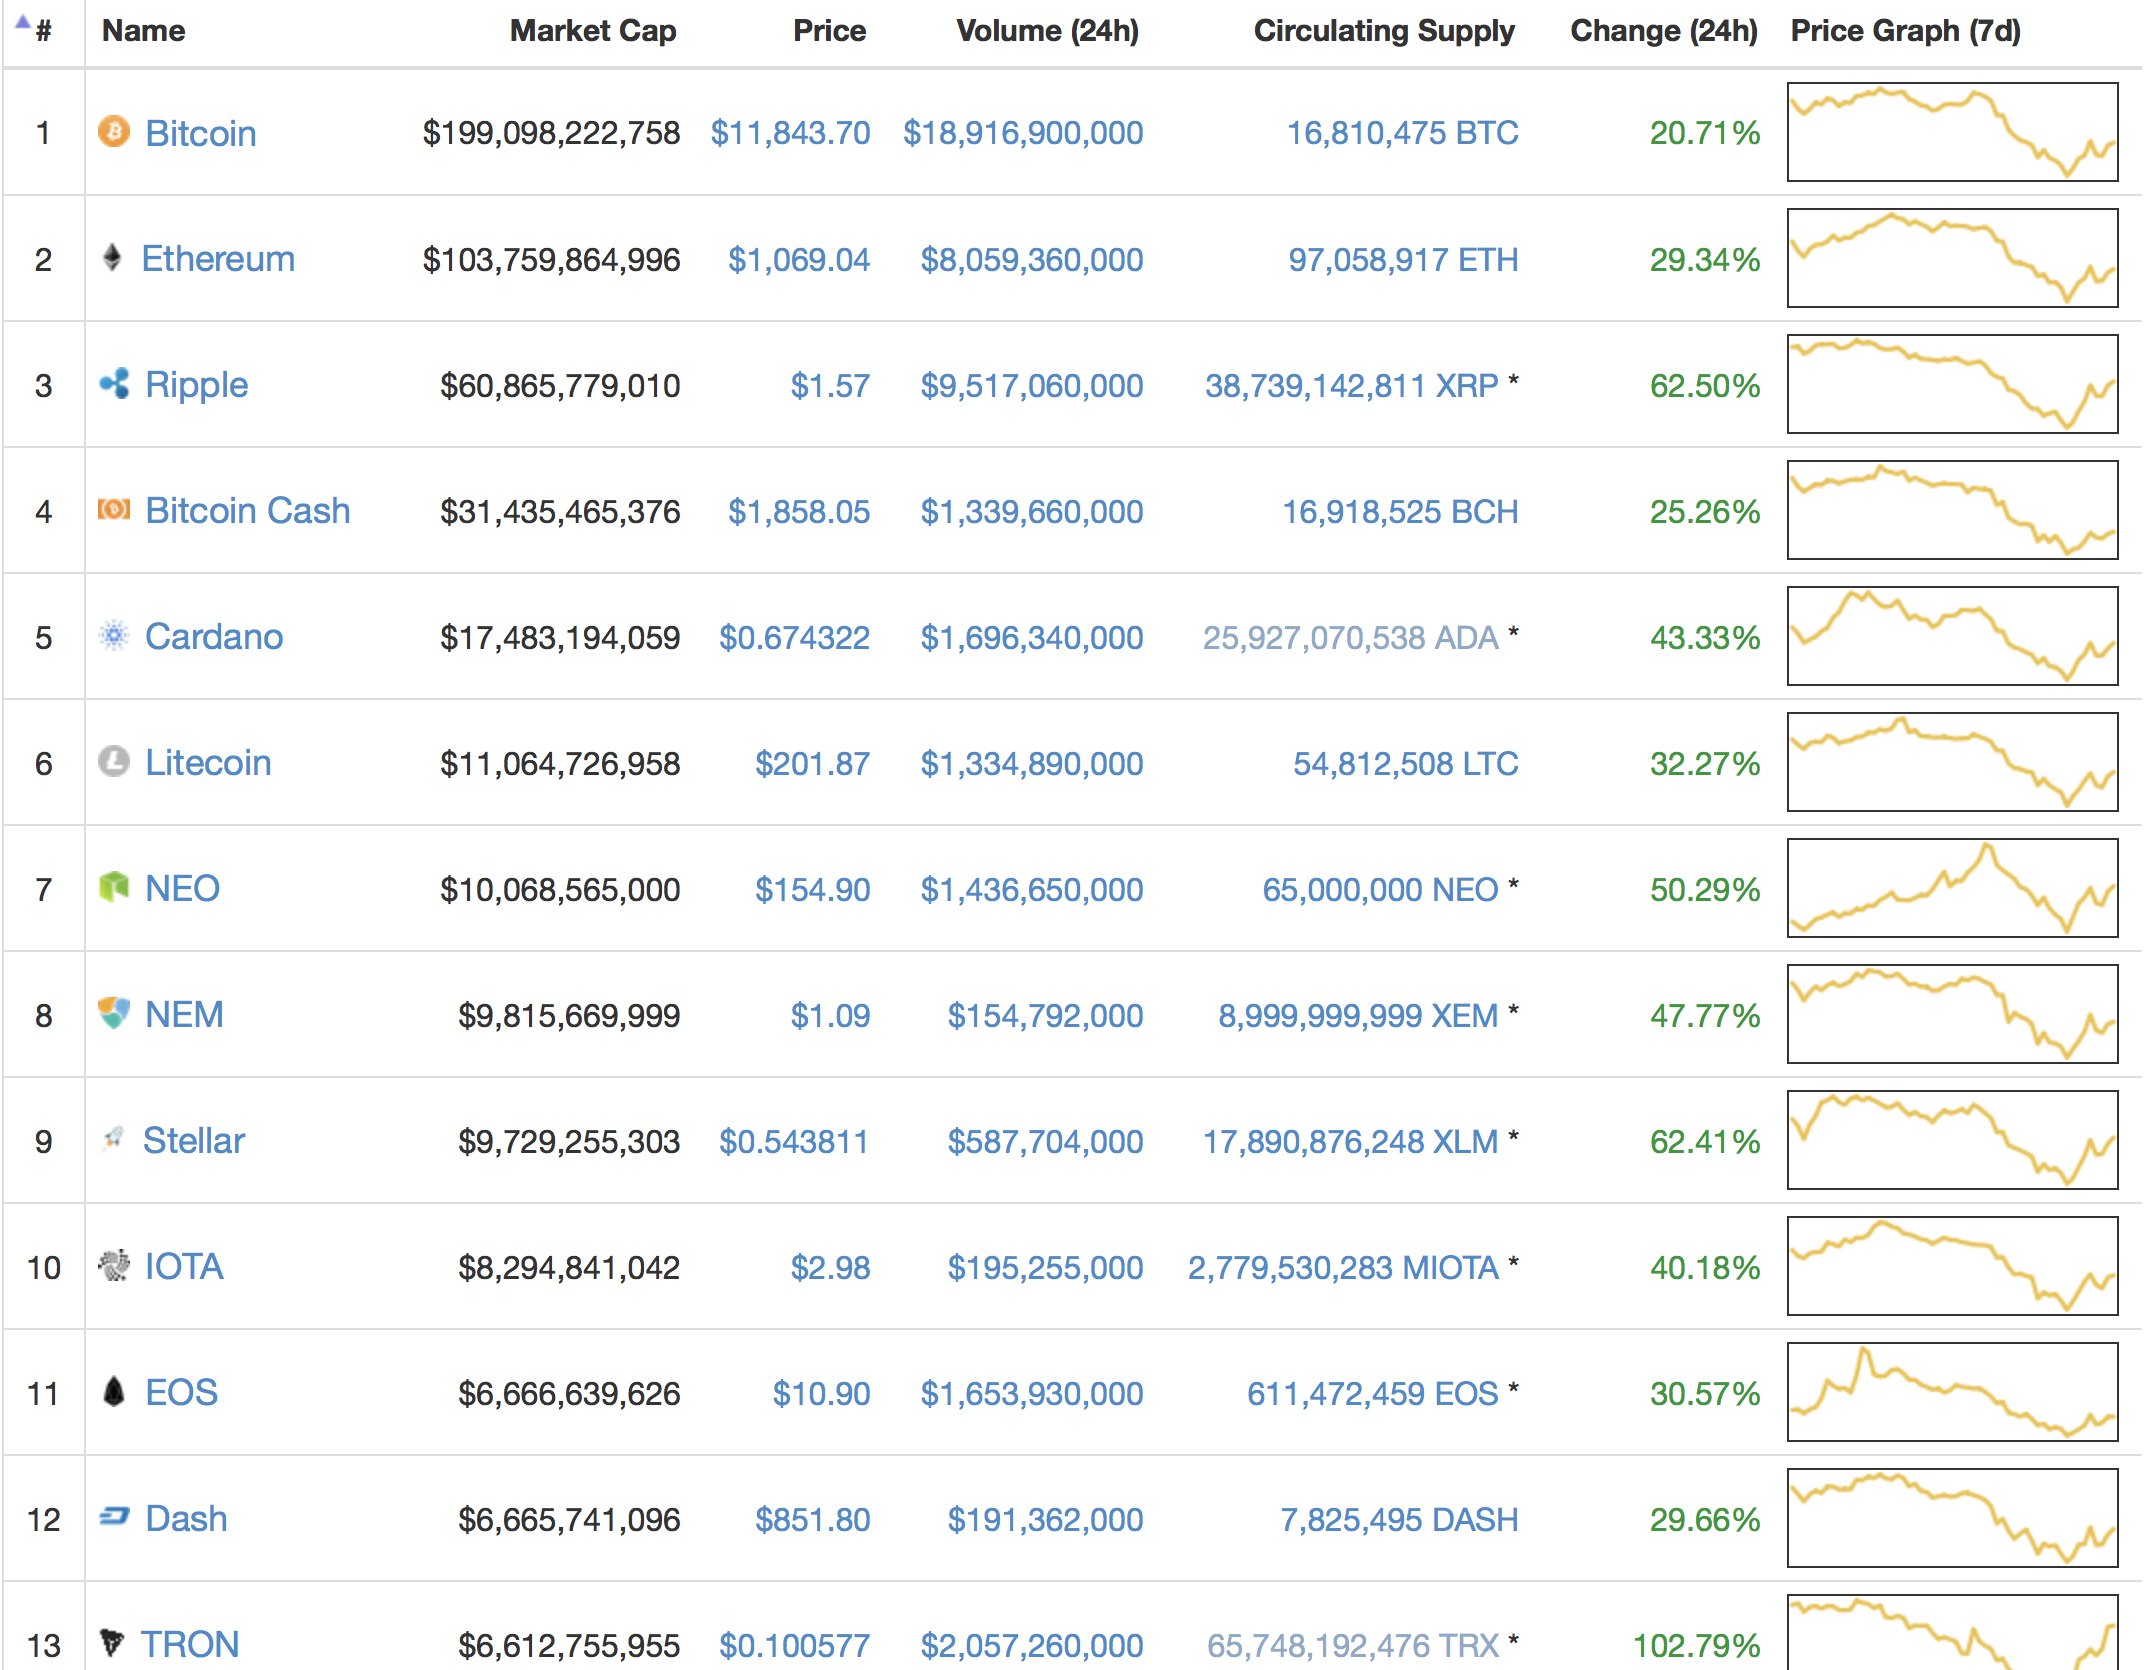Click NEO volume $1,436,650,000

click(1032, 890)
